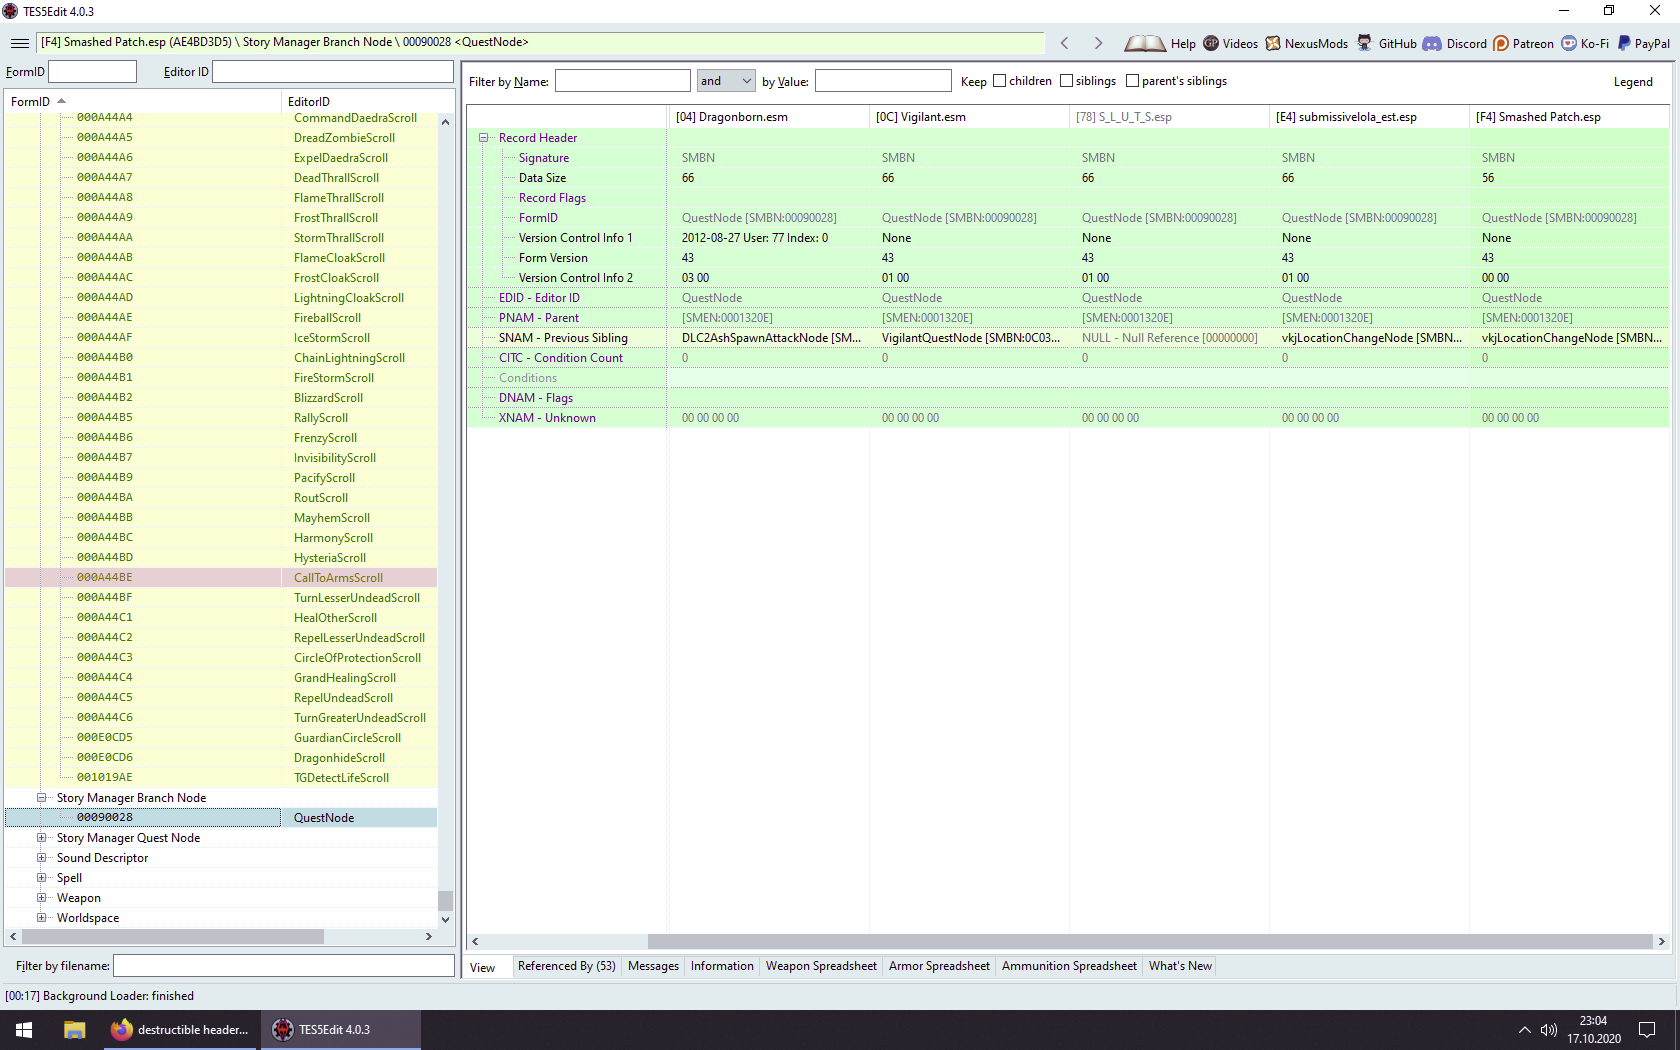Enable the parent's siblings checkbox
Viewport: 1680px width, 1050px height.
[1132, 81]
